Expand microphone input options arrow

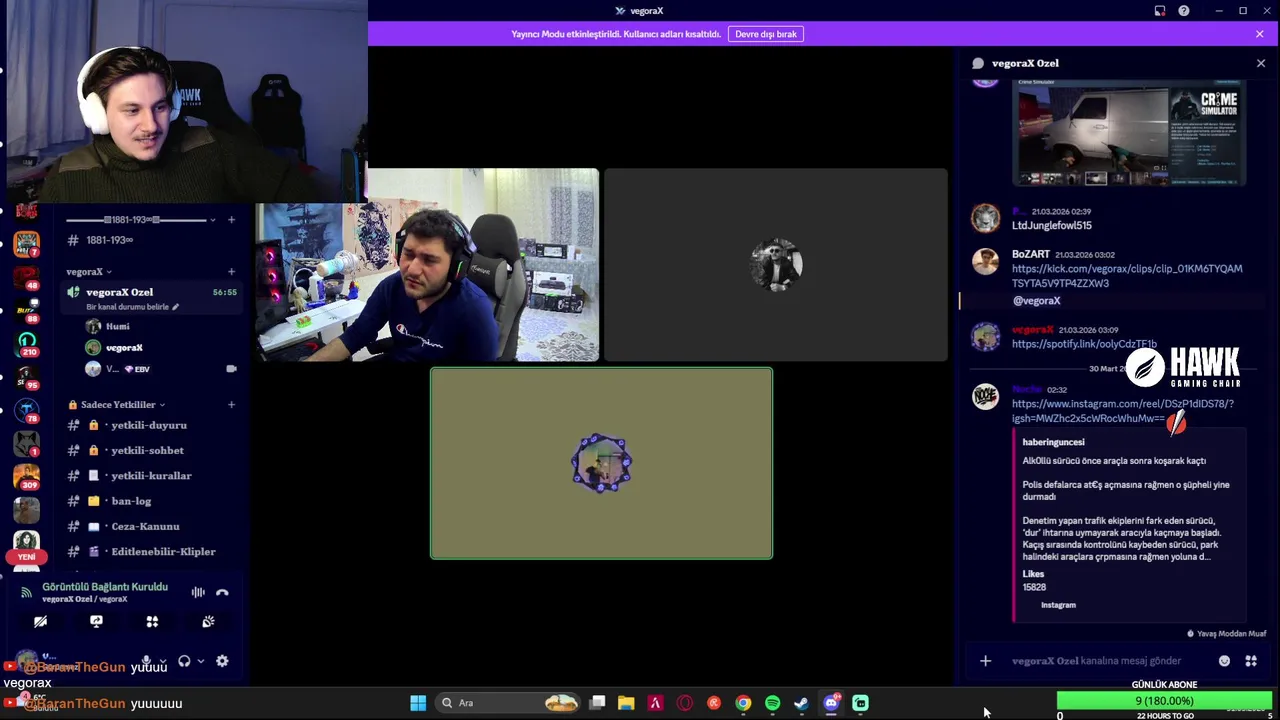(163, 661)
